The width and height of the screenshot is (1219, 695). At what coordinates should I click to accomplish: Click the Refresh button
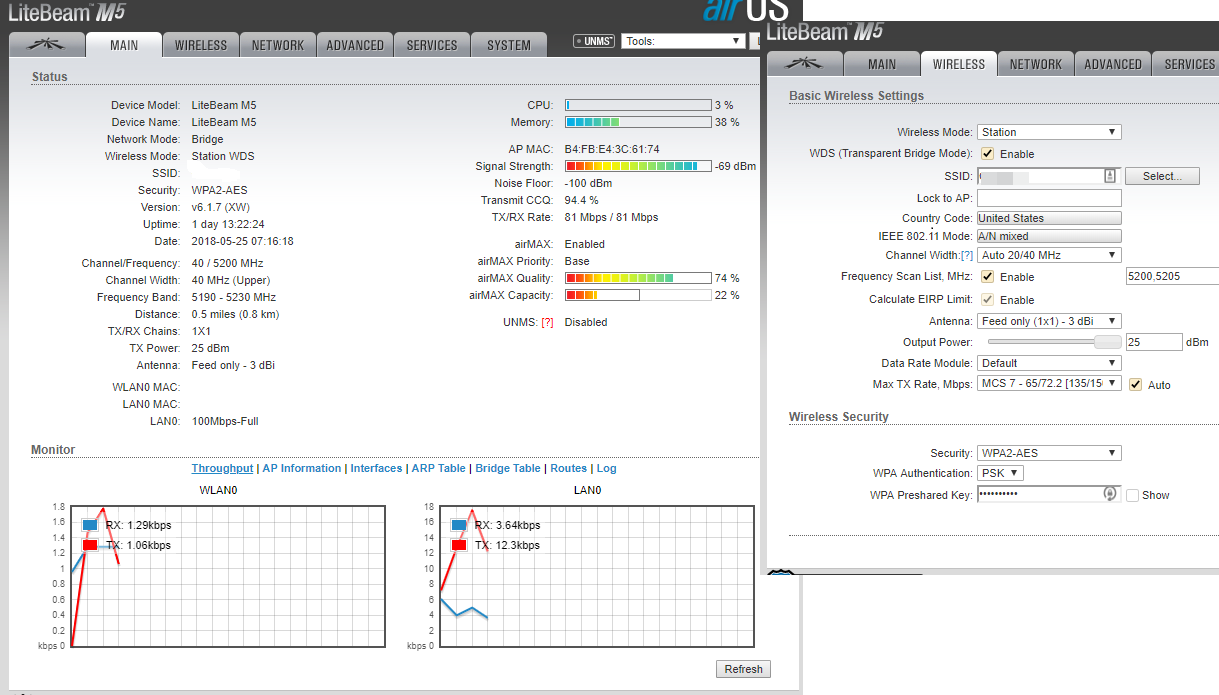click(743, 669)
